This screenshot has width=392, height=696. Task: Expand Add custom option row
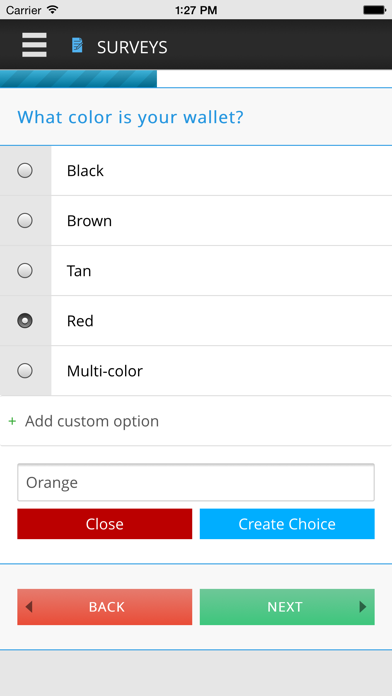click(196, 421)
